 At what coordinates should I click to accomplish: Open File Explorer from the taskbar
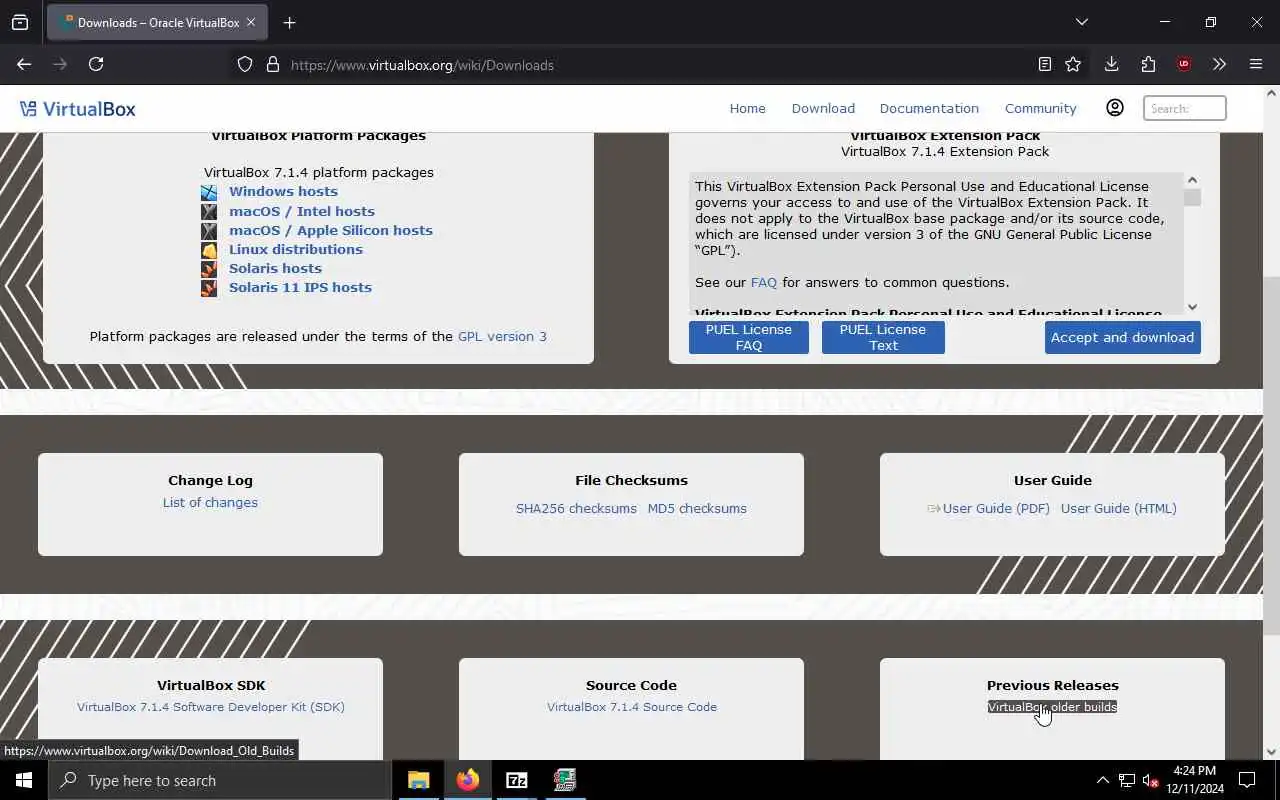point(418,780)
